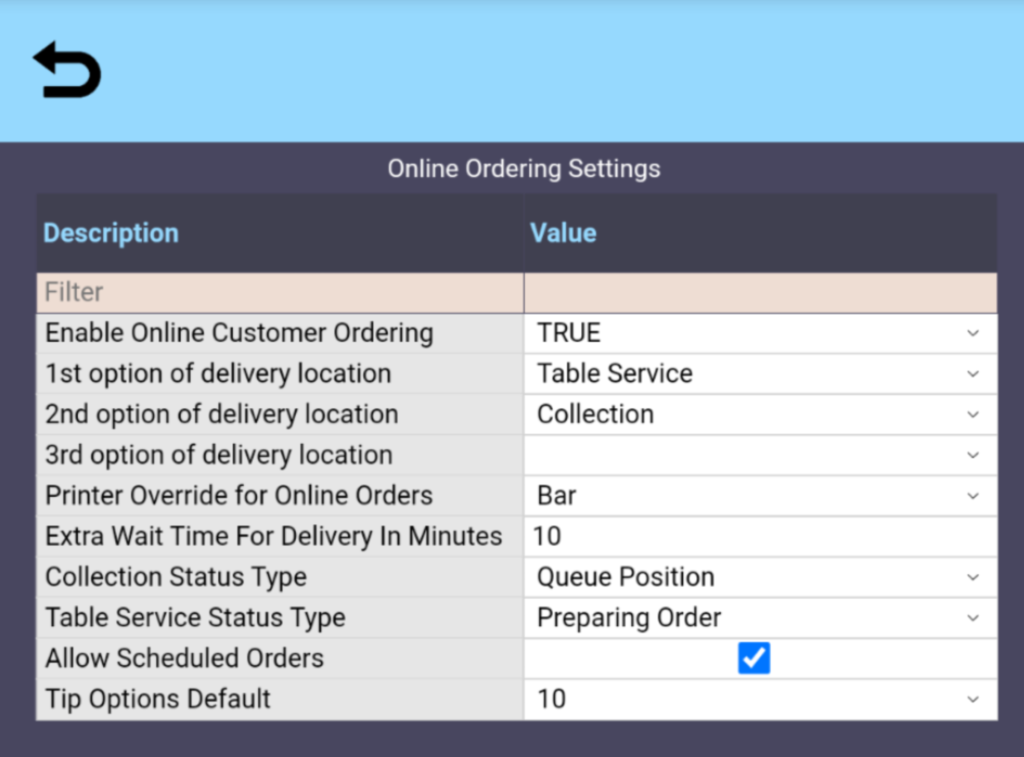Click the back arrow icon

coord(67,71)
